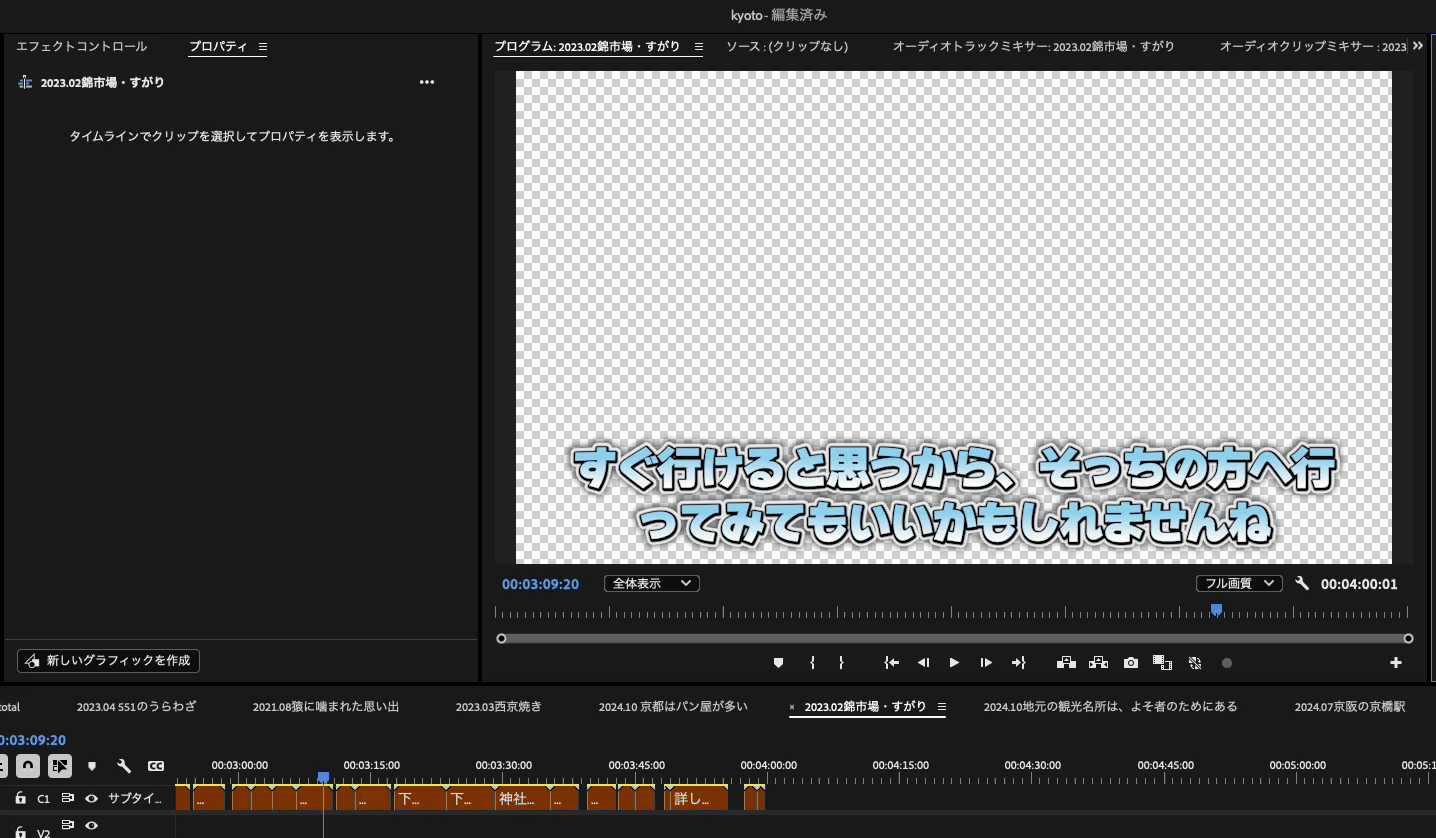
Task: Switch to sequence 2024.07京阪の京橋駅
Action: click(x=1350, y=706)
